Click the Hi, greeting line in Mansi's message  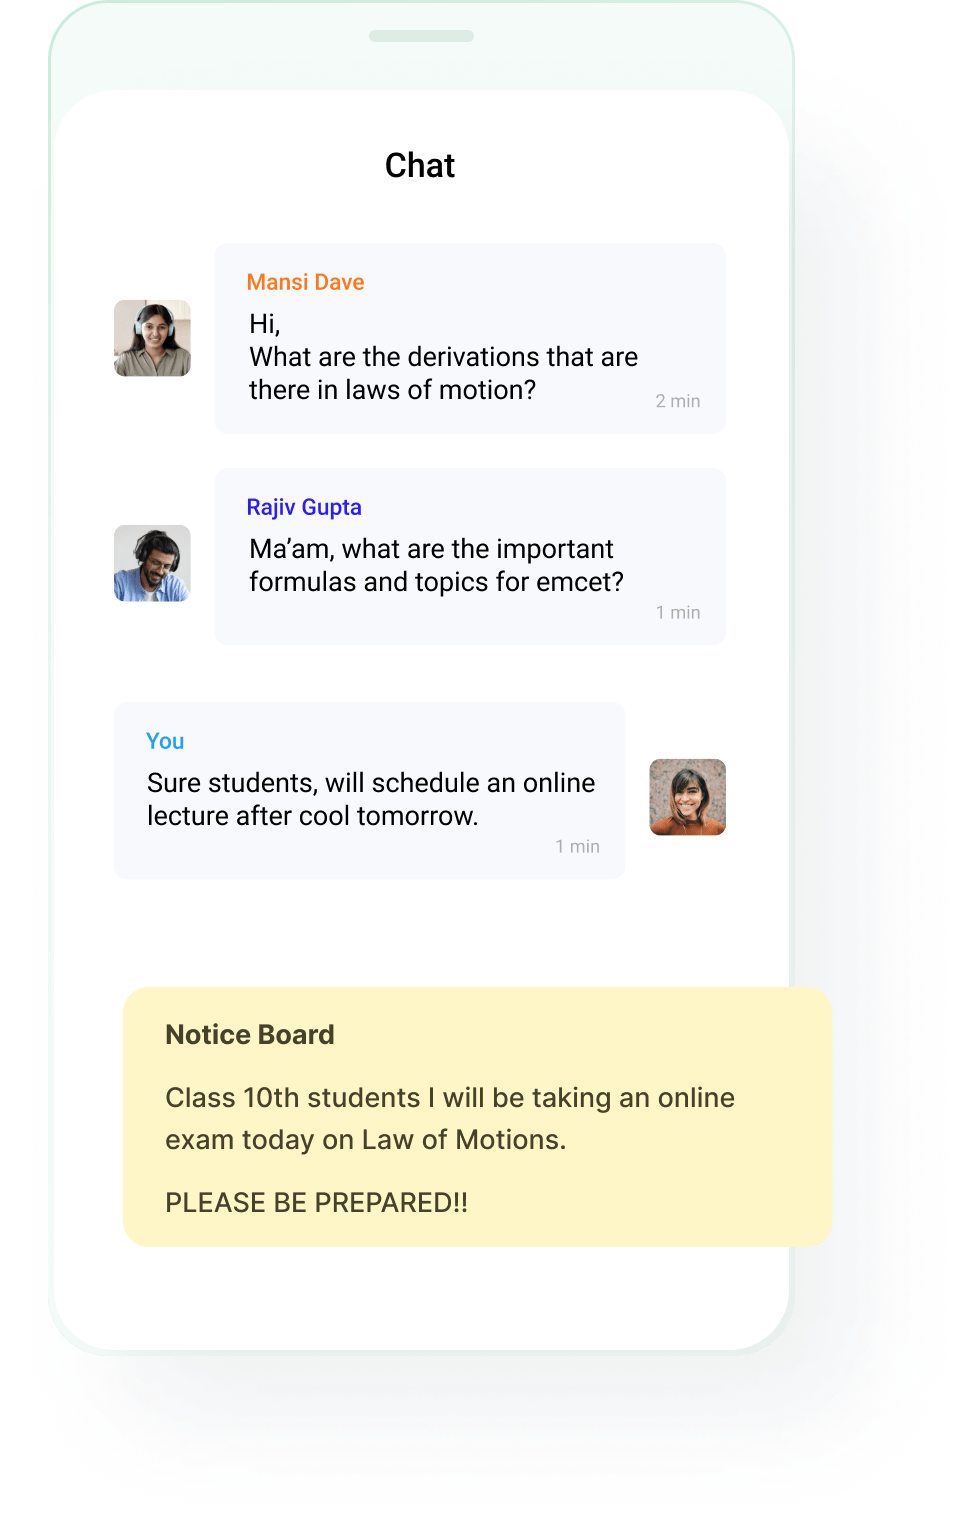click(265, 324)
